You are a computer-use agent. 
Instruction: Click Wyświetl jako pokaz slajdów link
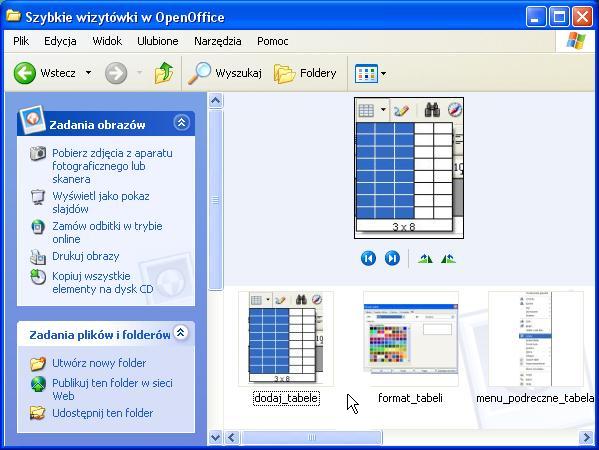pos(101,202)
